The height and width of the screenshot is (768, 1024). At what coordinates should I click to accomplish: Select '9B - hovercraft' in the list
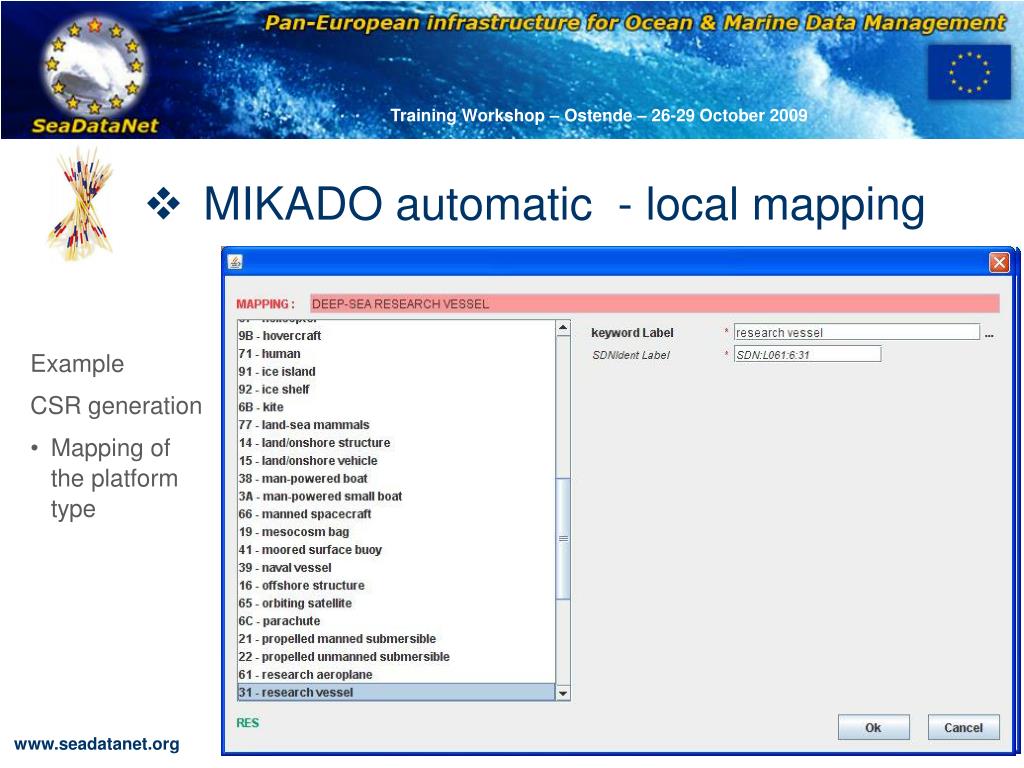pyautogui.click(x=396, y=336)
